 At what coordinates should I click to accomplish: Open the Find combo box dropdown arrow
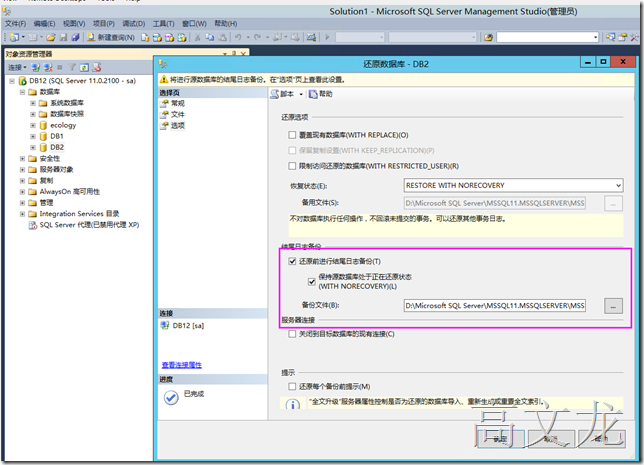[595, 37]
